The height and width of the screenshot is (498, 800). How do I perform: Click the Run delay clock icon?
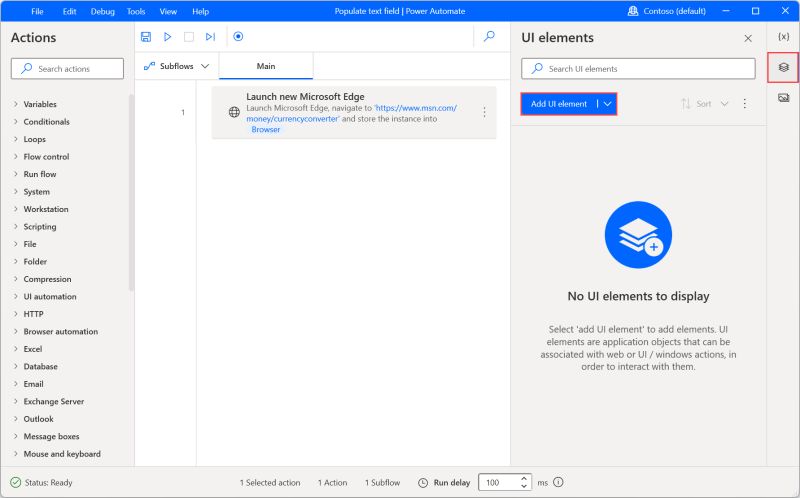click(x=423, y=483)
